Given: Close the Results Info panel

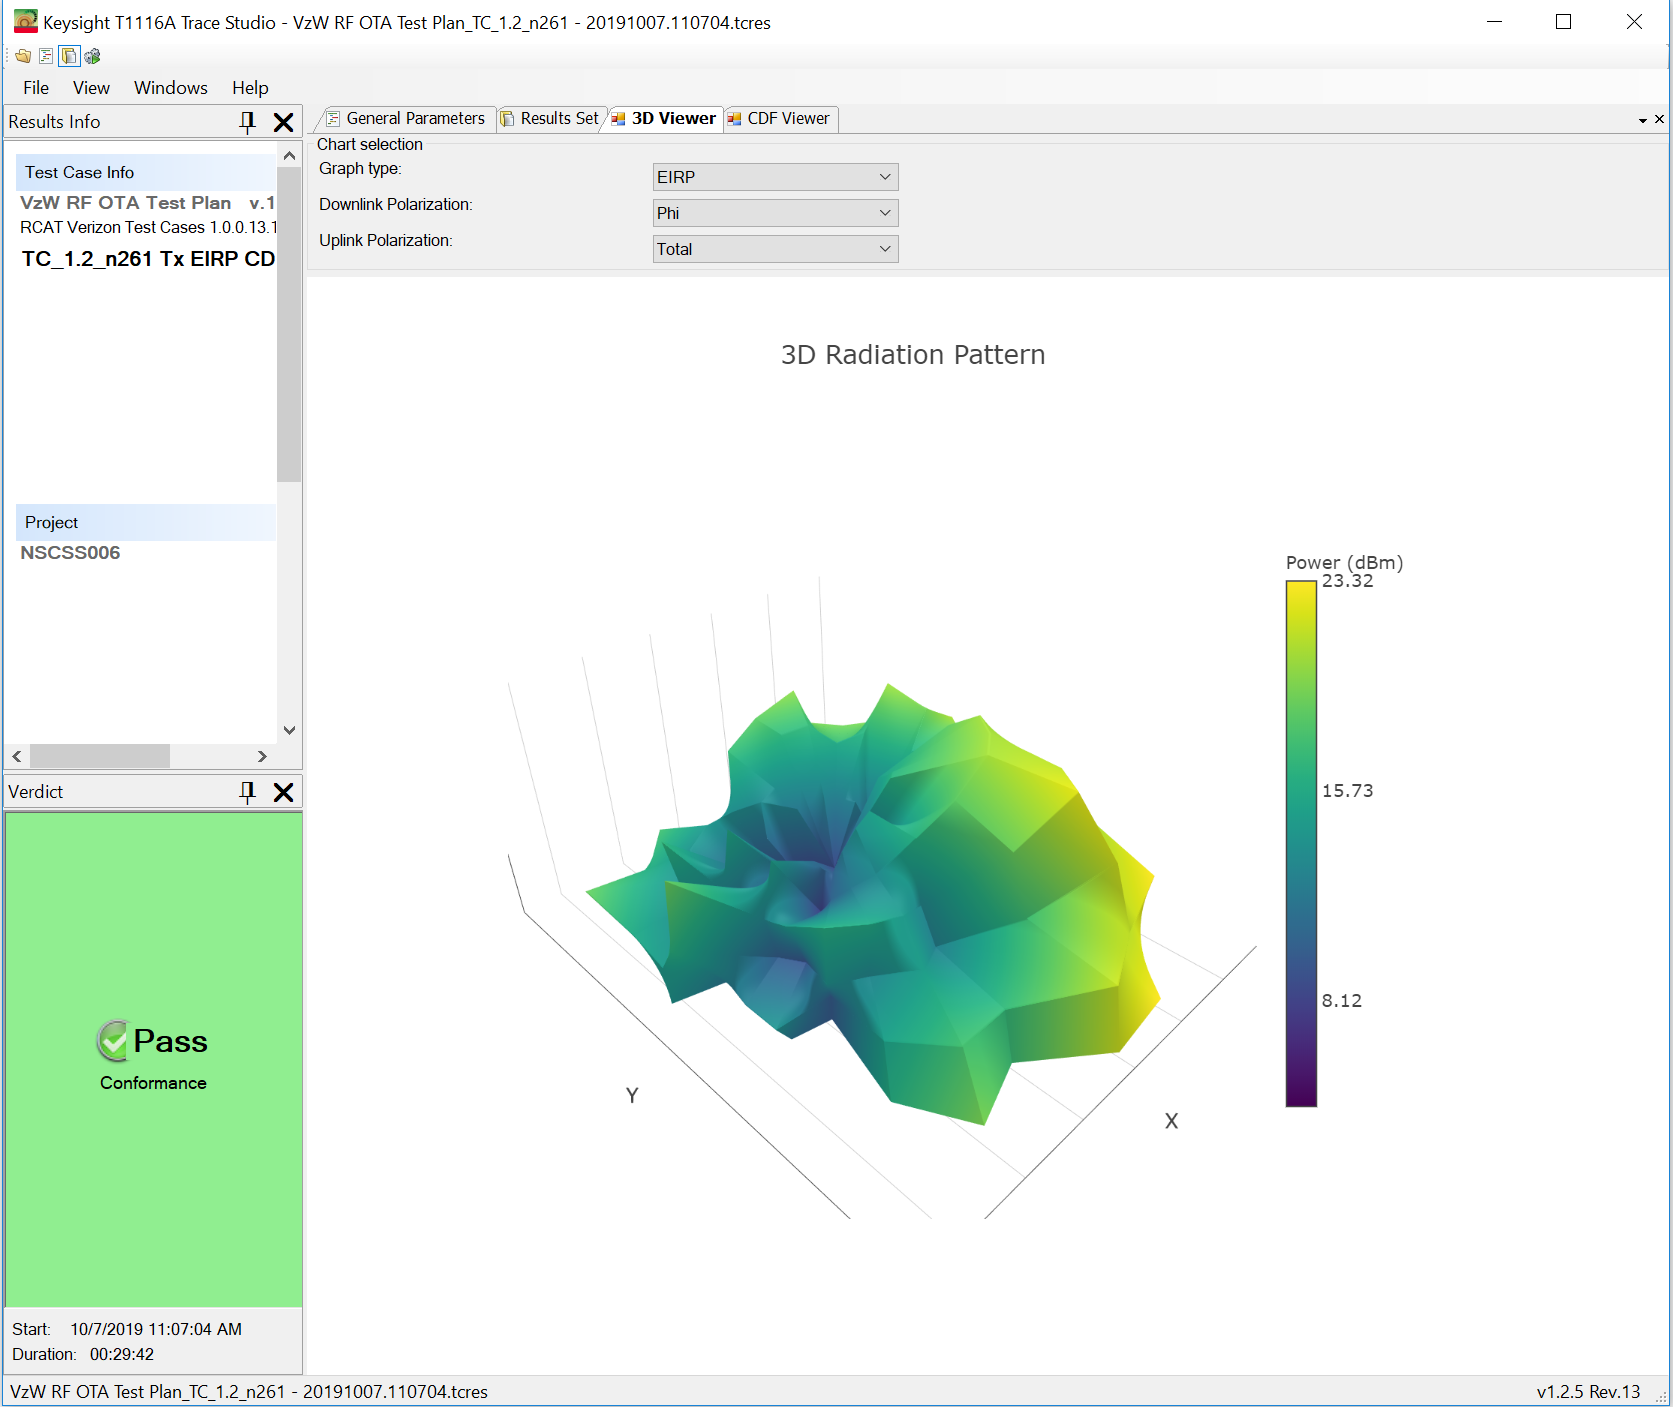Looking at the screenshot, I should [284, 122].
